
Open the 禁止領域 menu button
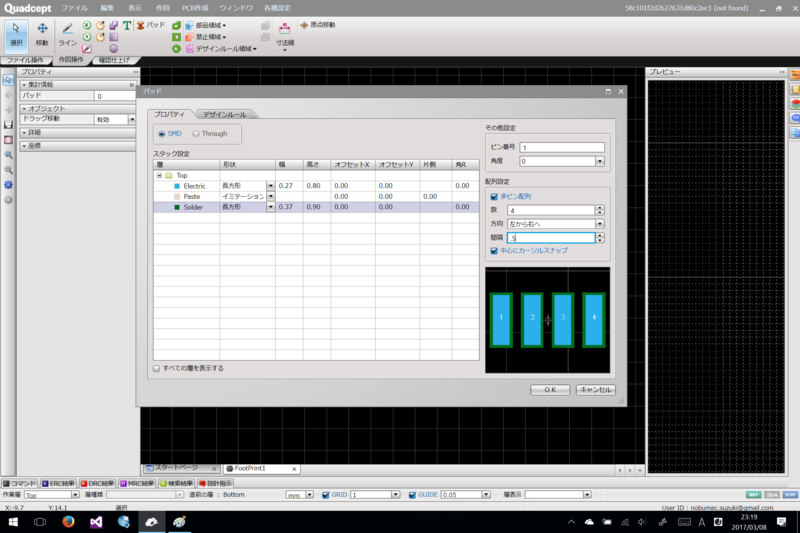pos(206,37)
